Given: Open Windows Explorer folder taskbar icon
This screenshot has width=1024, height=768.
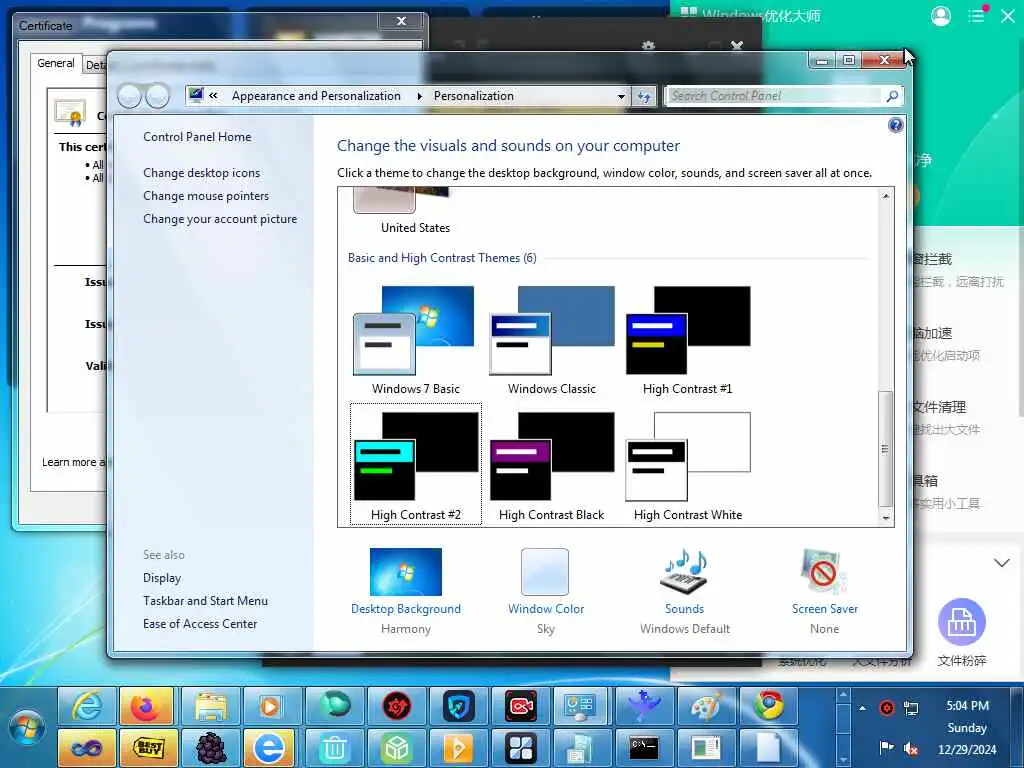Looking at the screenshot, I should coord(210,706).
